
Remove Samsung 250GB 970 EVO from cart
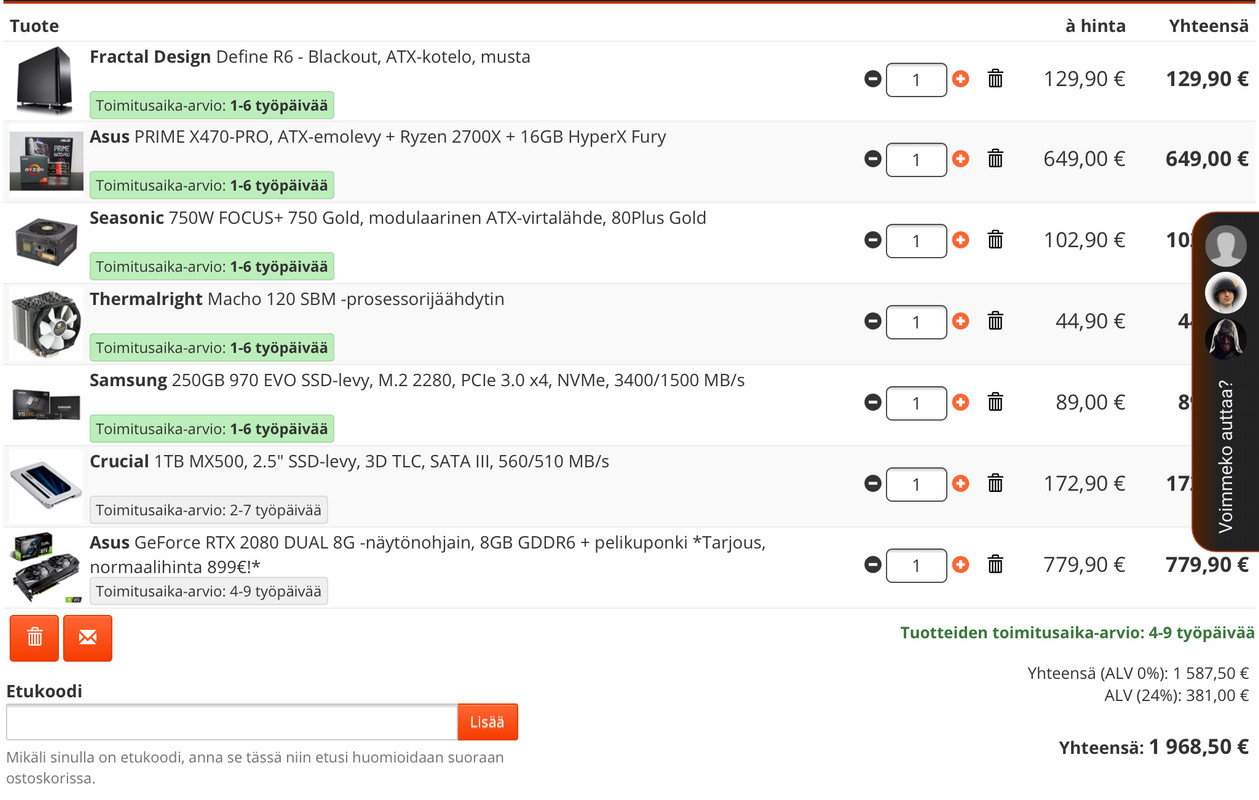(x=995, y=402)
